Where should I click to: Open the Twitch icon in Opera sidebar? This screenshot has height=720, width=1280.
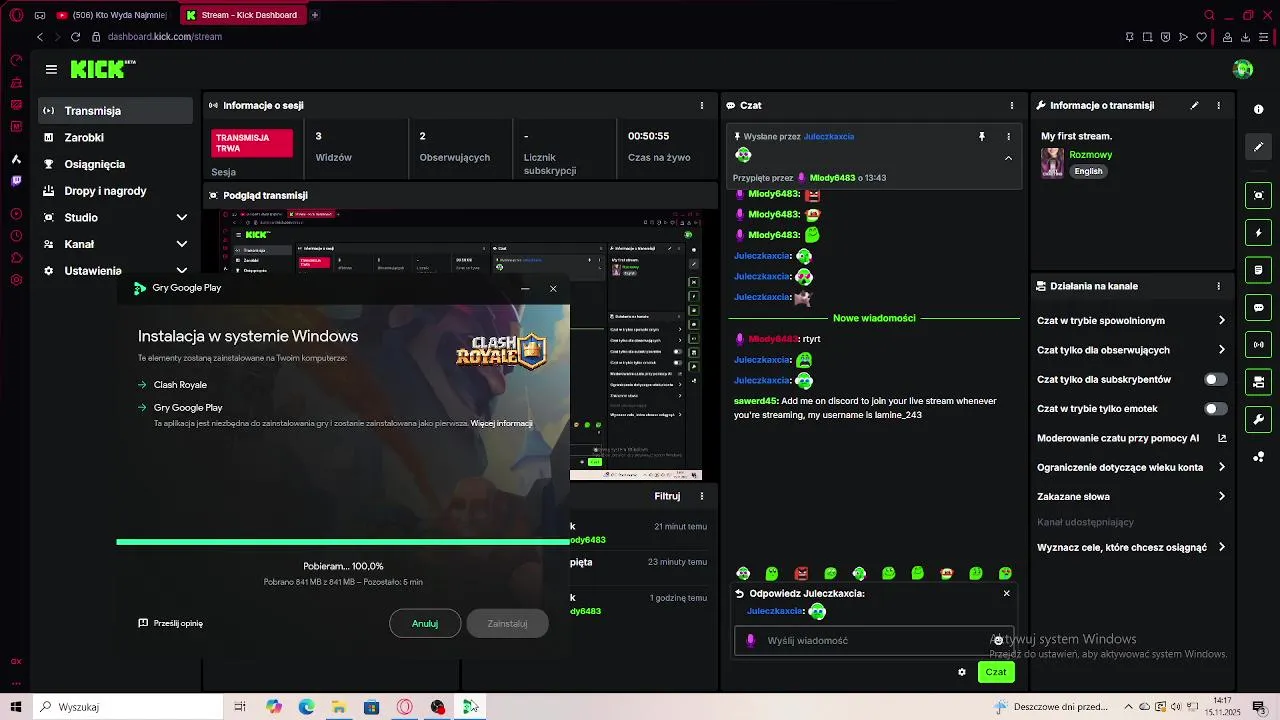pos(16,181)
